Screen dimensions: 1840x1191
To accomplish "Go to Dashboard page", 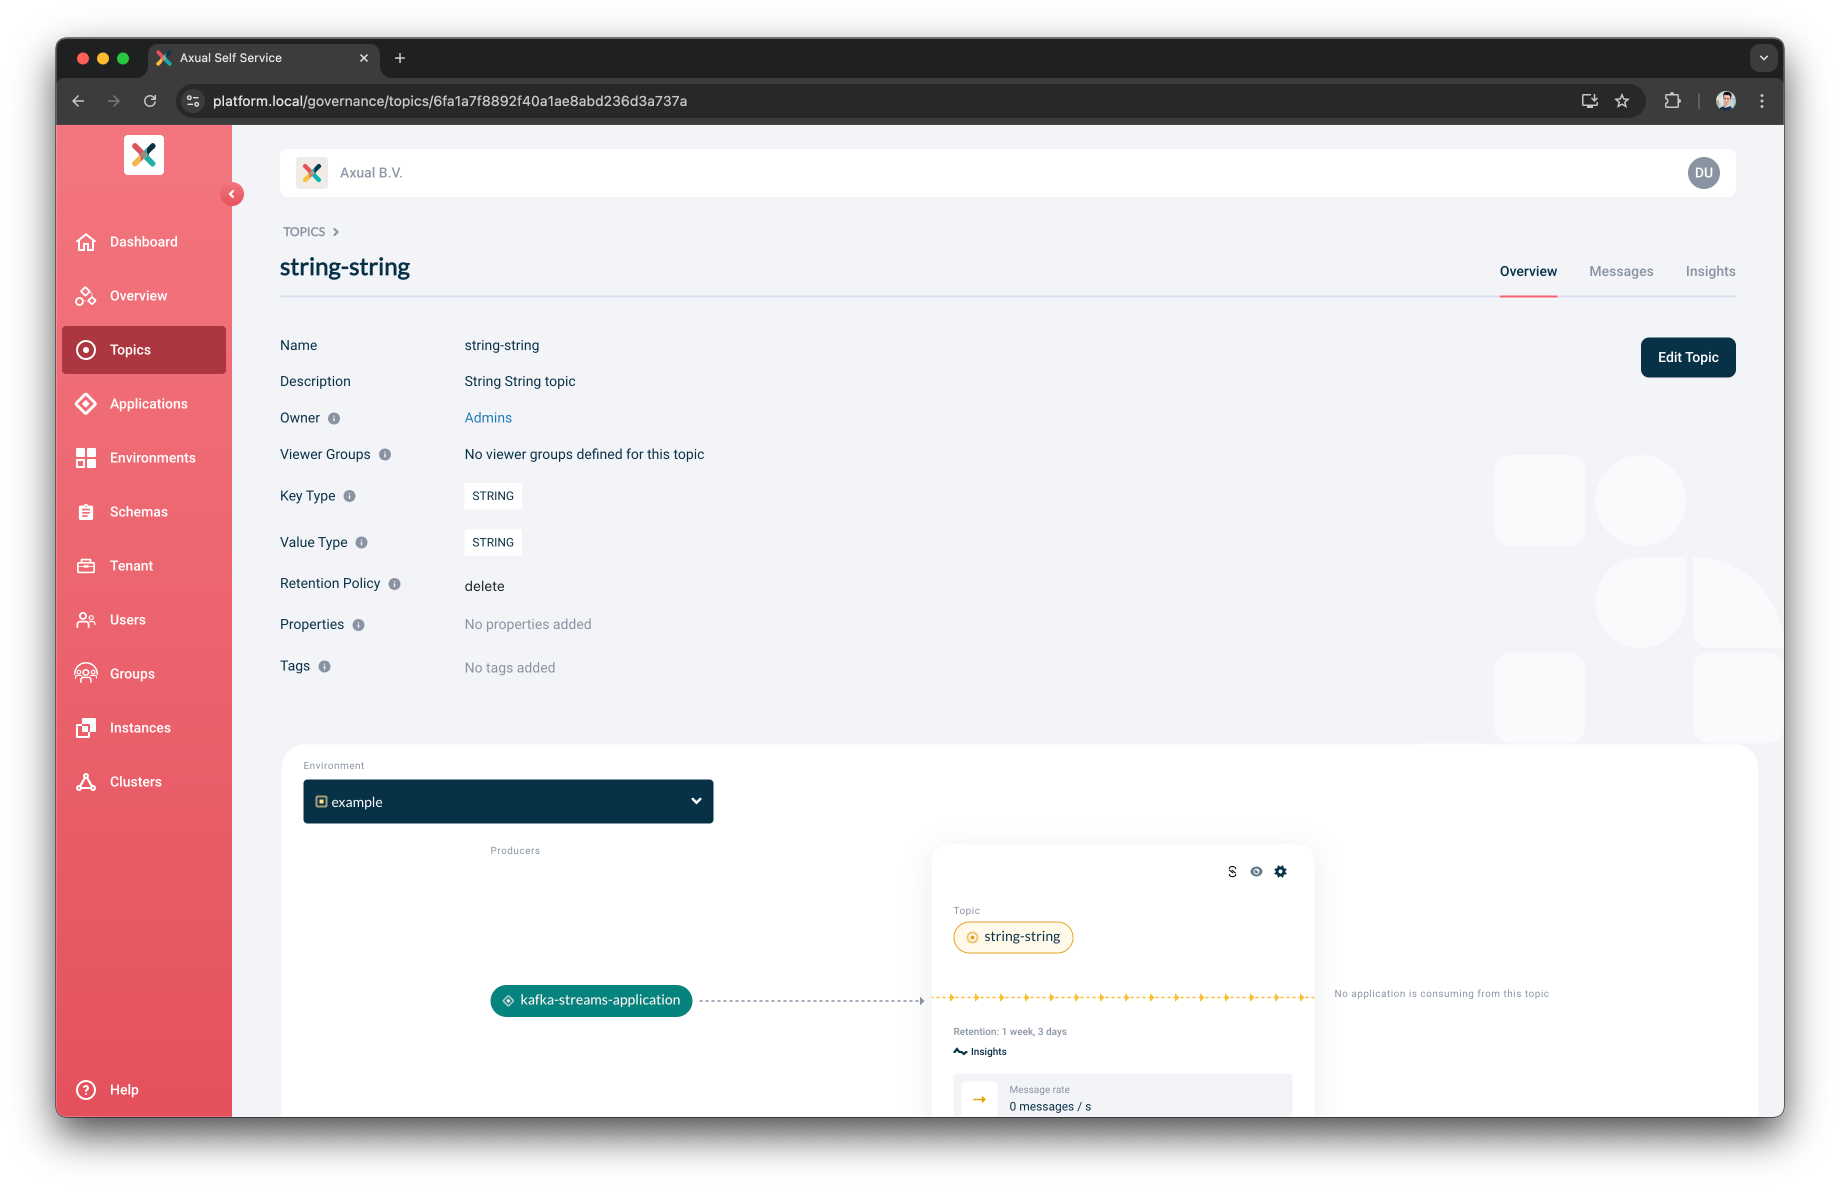I will pos(144,242).
